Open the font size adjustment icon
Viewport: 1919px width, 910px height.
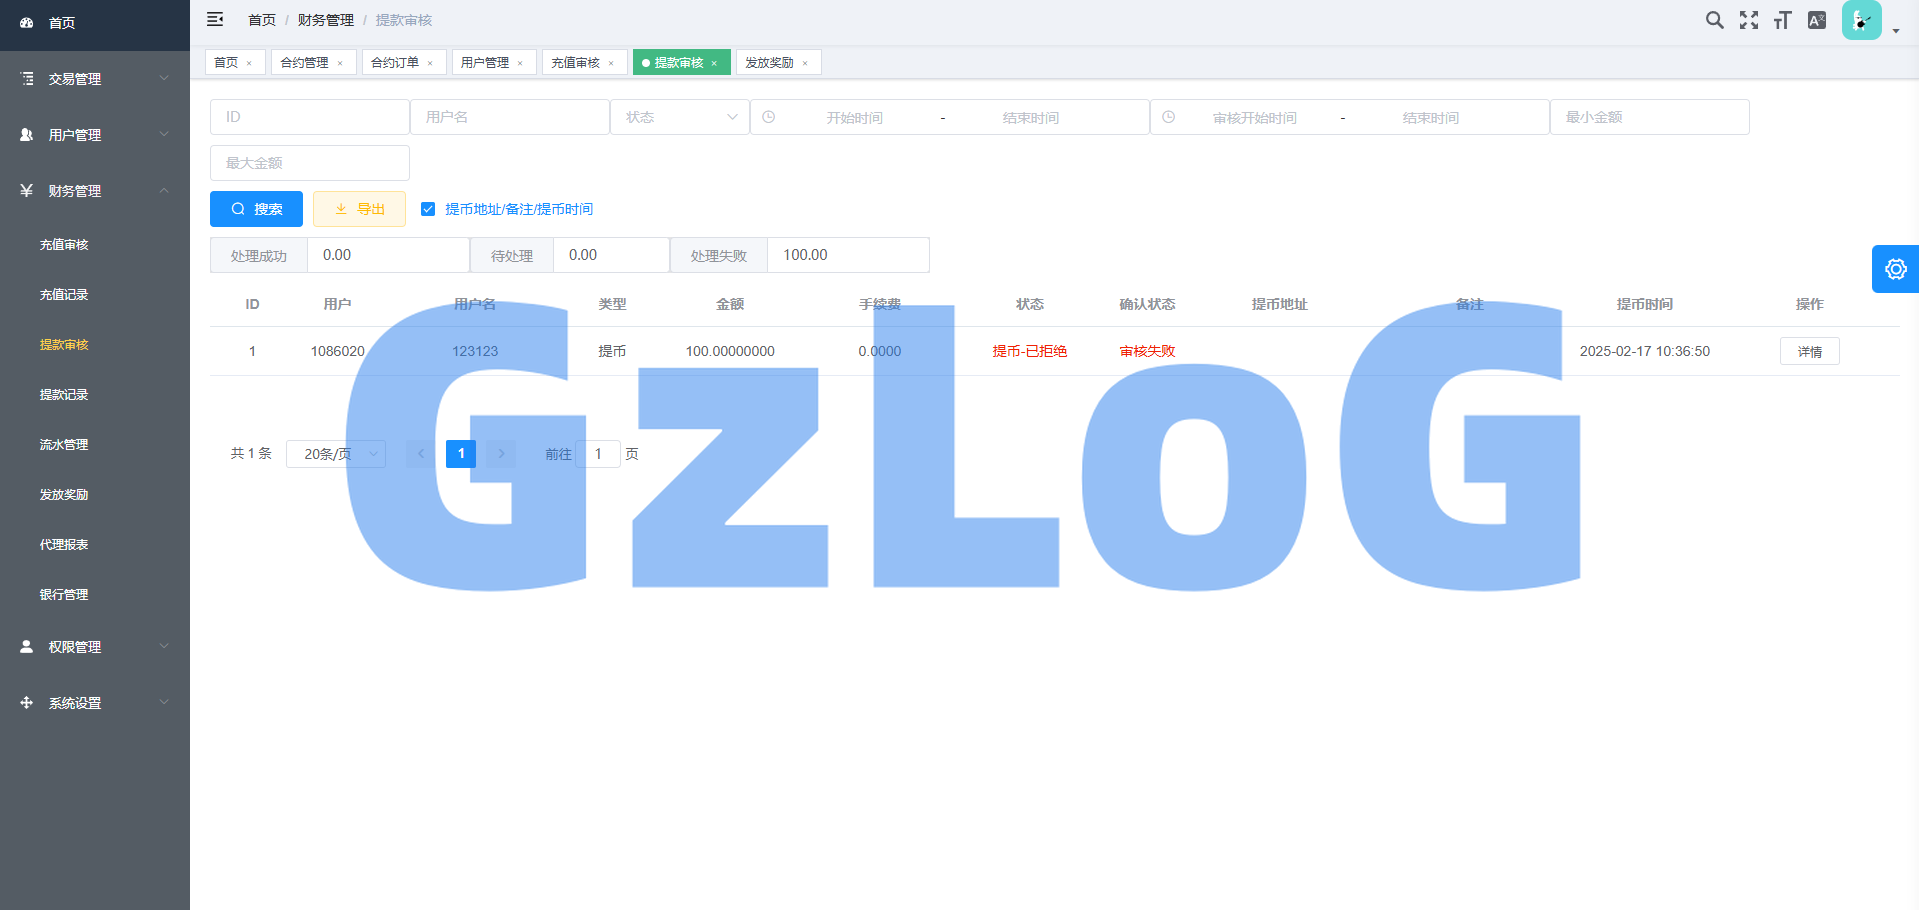[x=1782, y=20]
